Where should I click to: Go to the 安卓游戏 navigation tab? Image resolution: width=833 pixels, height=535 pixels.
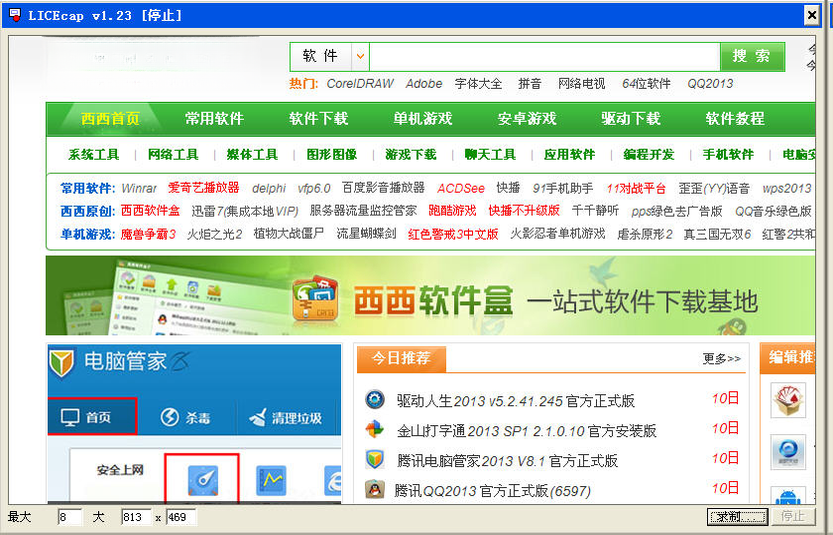click(527, 118)
